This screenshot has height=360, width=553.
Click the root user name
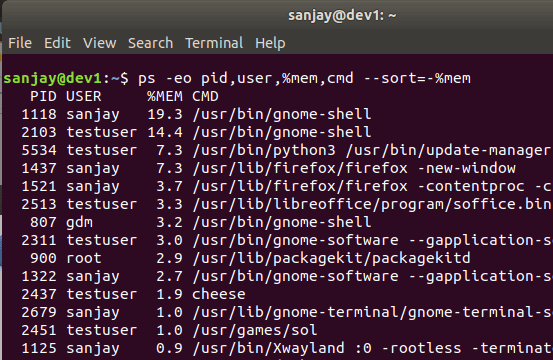(x=84, y=258)
